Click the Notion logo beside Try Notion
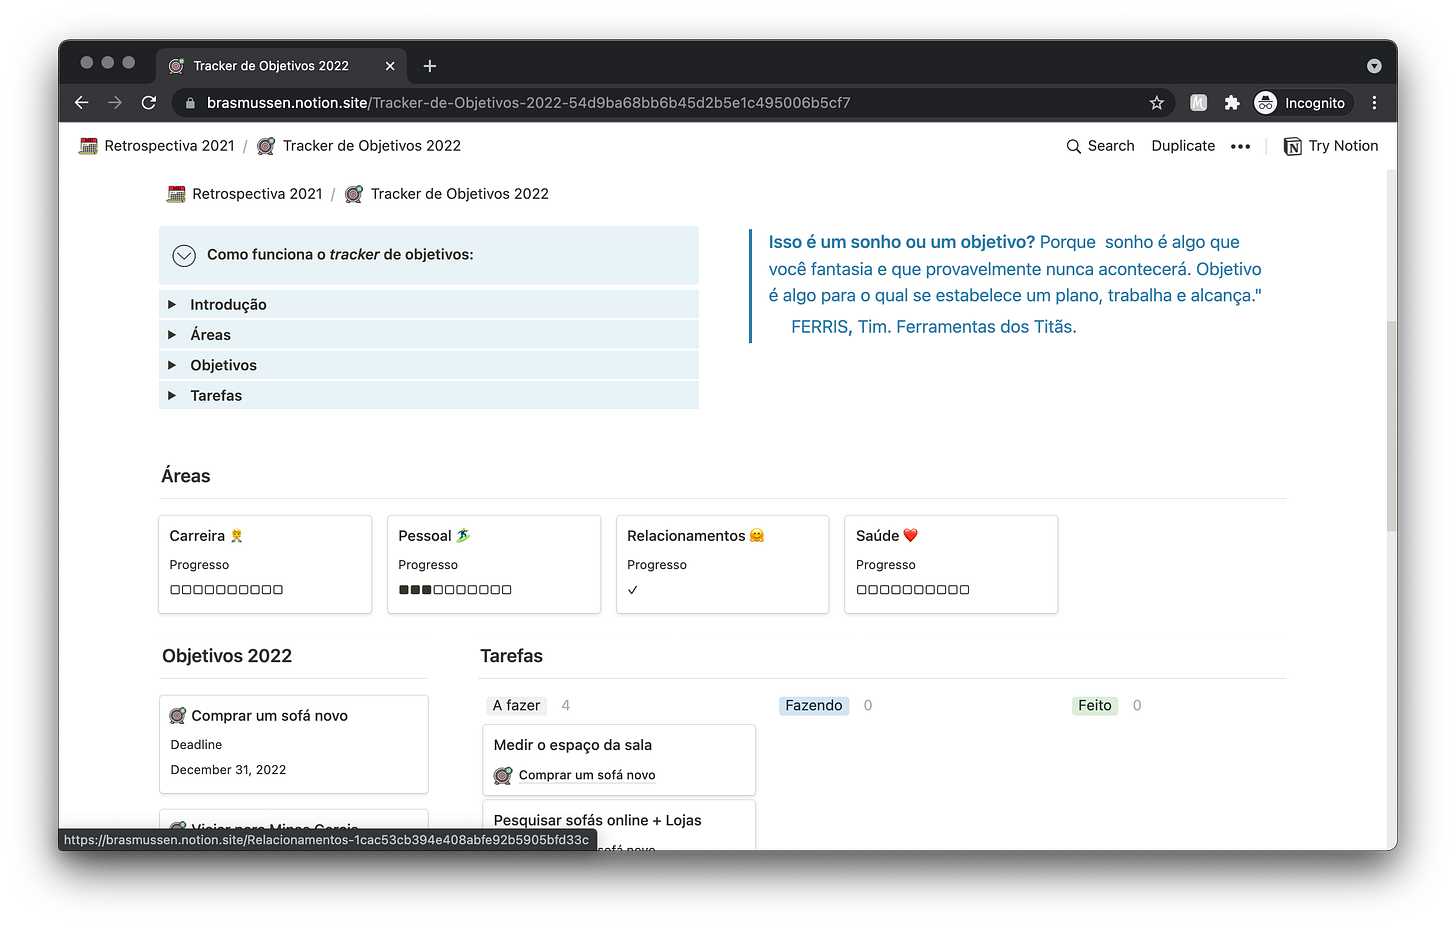The image size is (1456, 928). [1293, 146]
